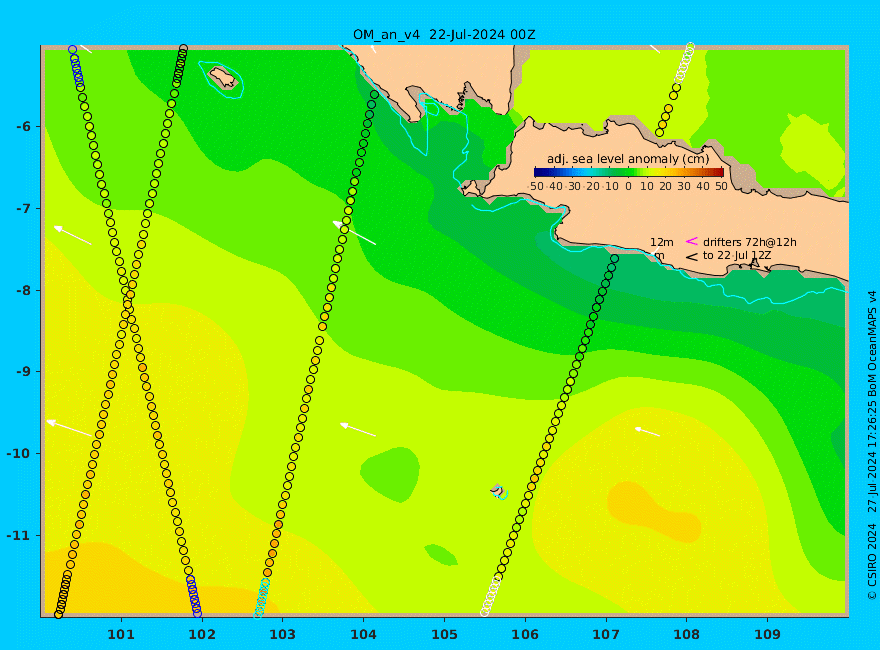880x650 pixels.
Task: Click the white current arrow near 103.9E, 9.7S
Action: click(358, 429)
